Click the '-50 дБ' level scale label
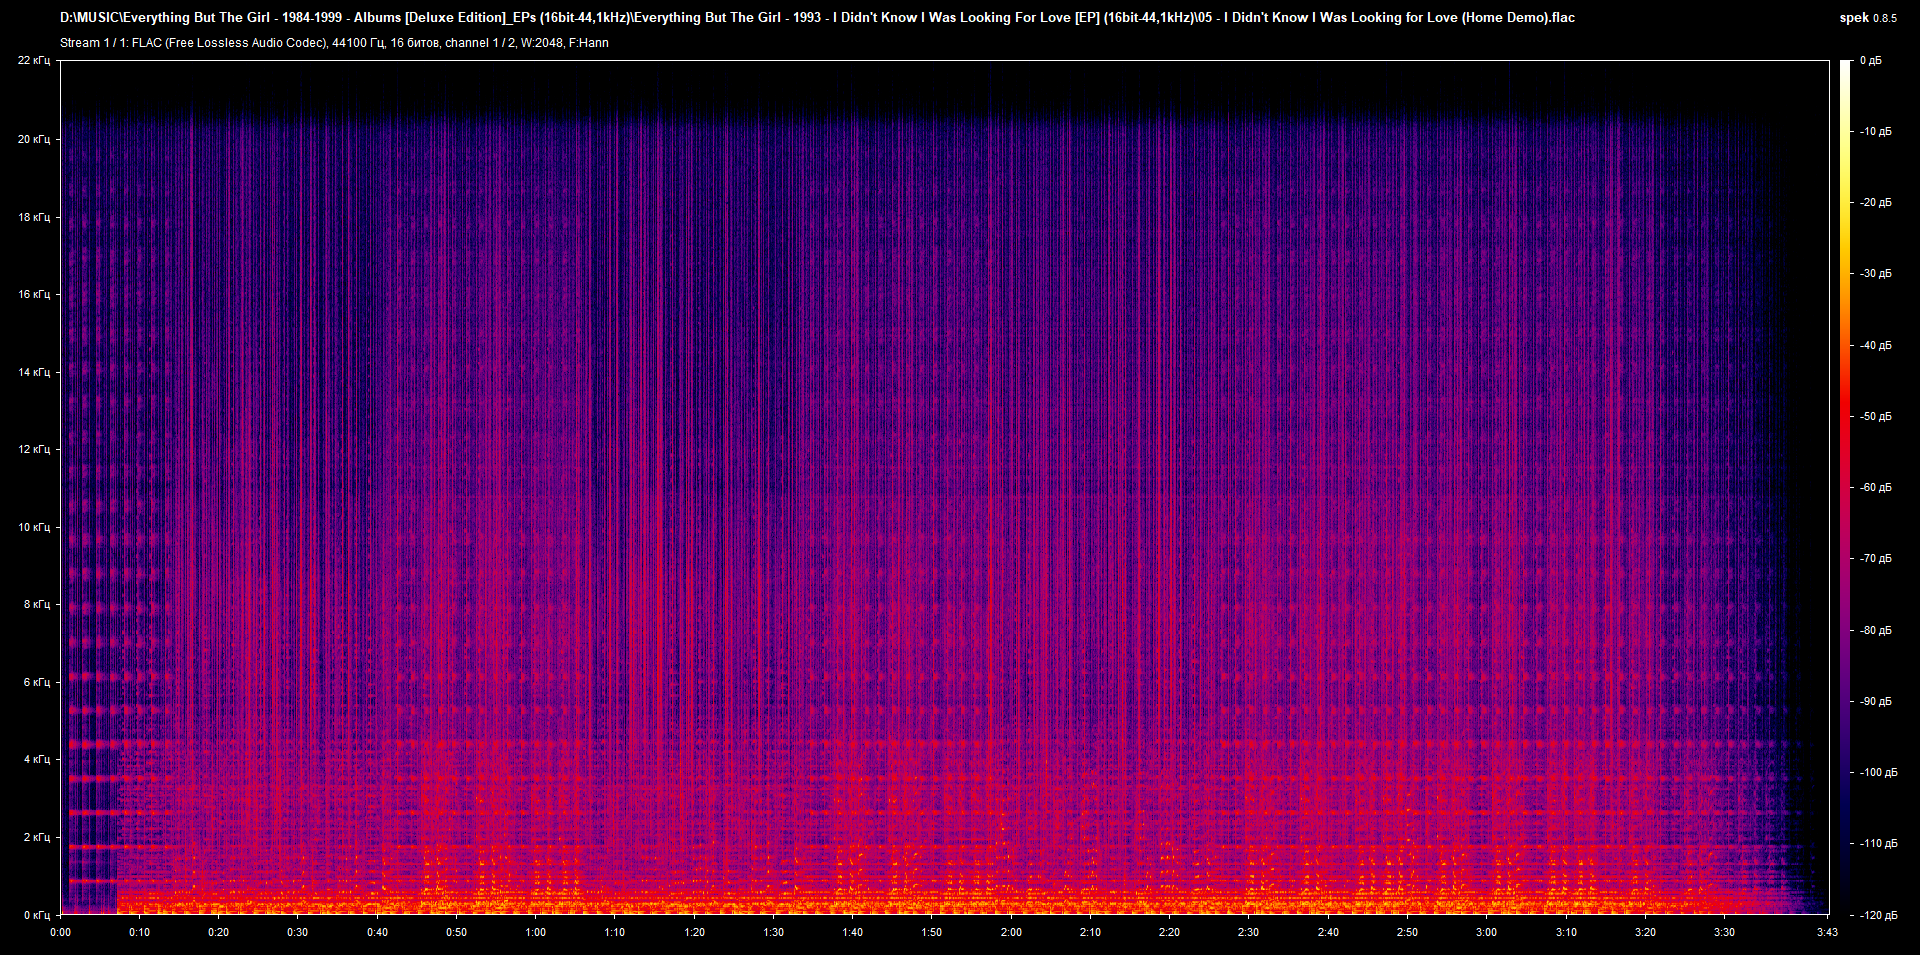1920x955 pixels. coord(1876,417)
